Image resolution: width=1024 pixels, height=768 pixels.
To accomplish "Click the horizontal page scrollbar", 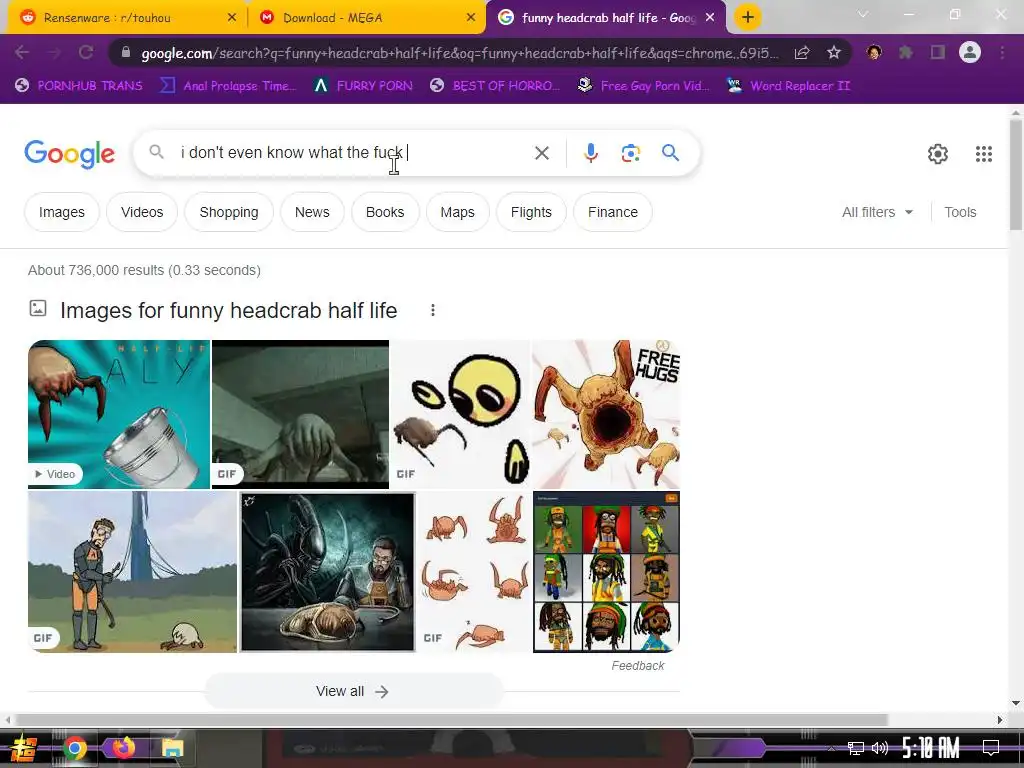I will coord(452,720).
